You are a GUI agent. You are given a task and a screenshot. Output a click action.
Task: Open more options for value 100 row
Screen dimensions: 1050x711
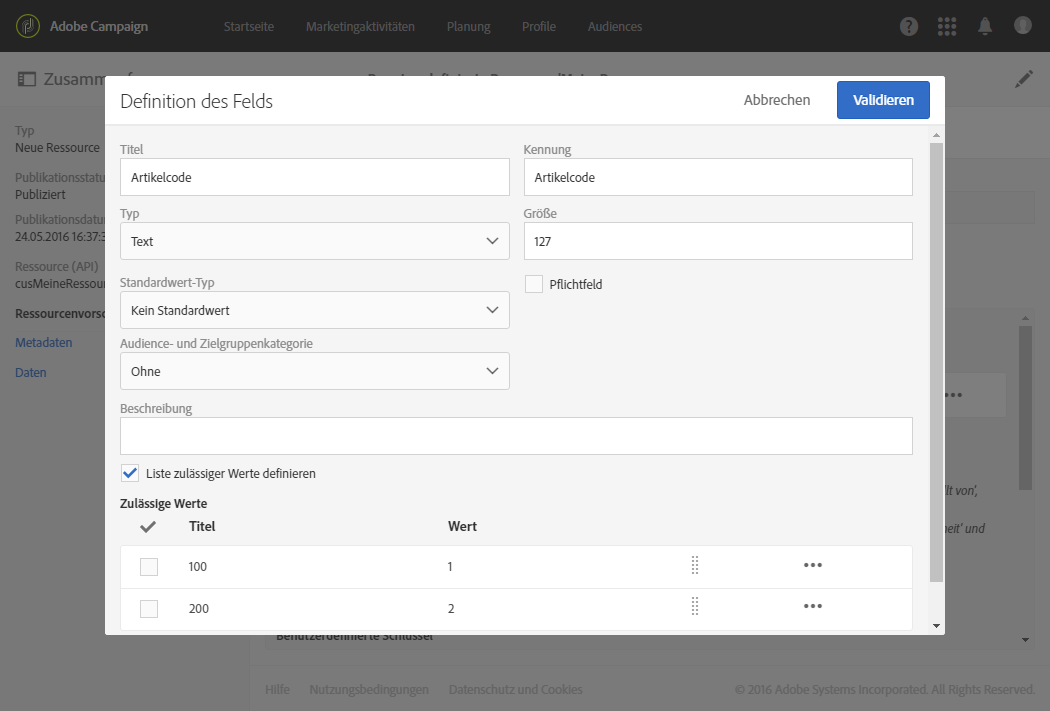[x=812, y=566]
